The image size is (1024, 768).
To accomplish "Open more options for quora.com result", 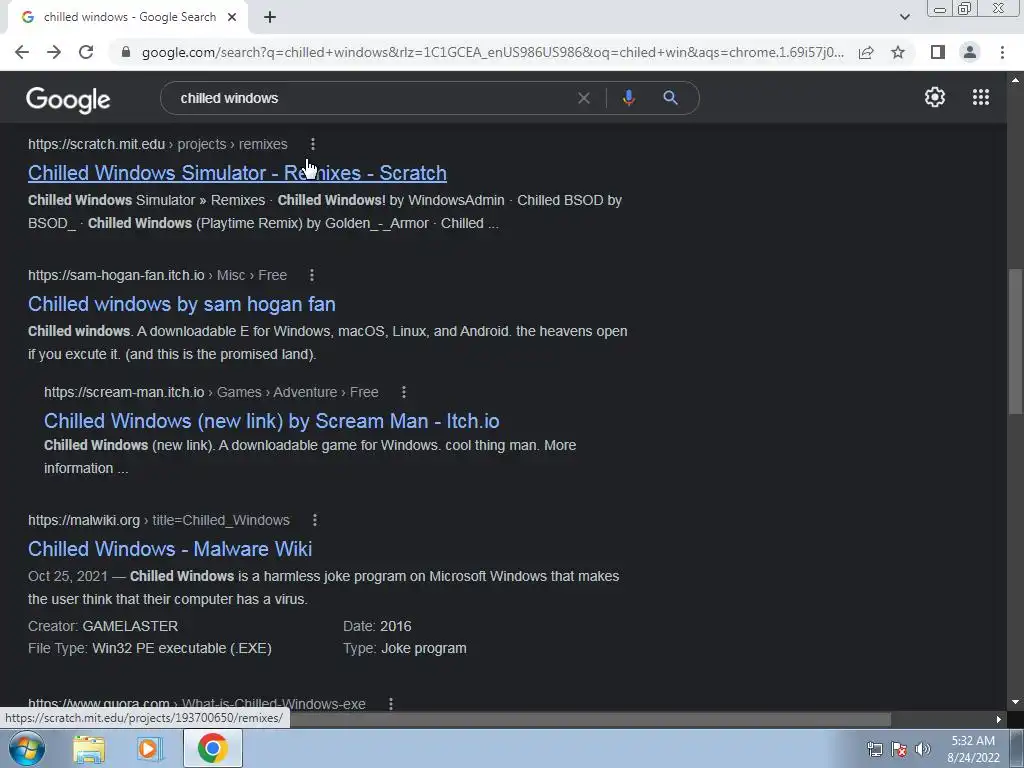I will click(x=391, y=704).
